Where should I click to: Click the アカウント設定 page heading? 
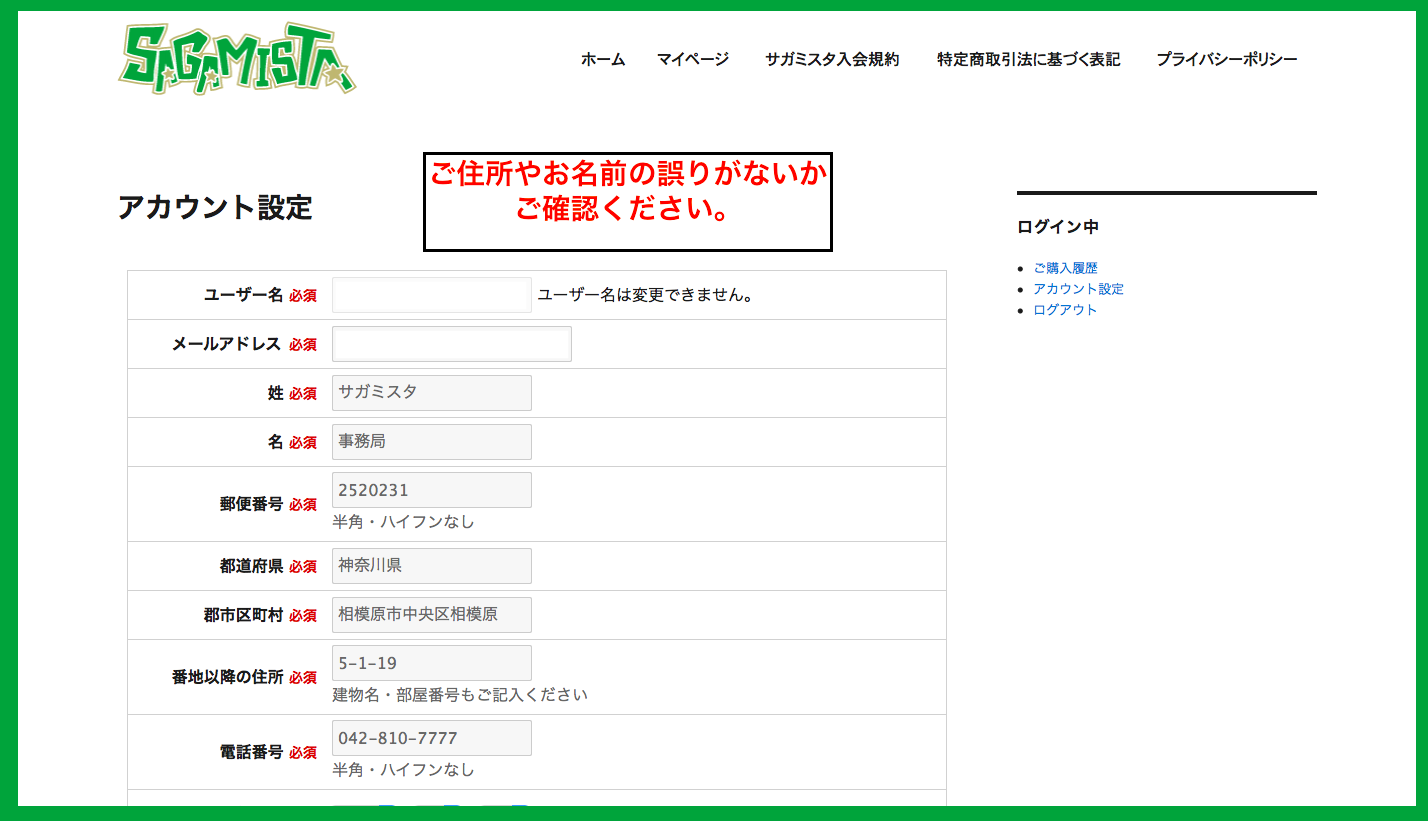(x=215, y=208)
